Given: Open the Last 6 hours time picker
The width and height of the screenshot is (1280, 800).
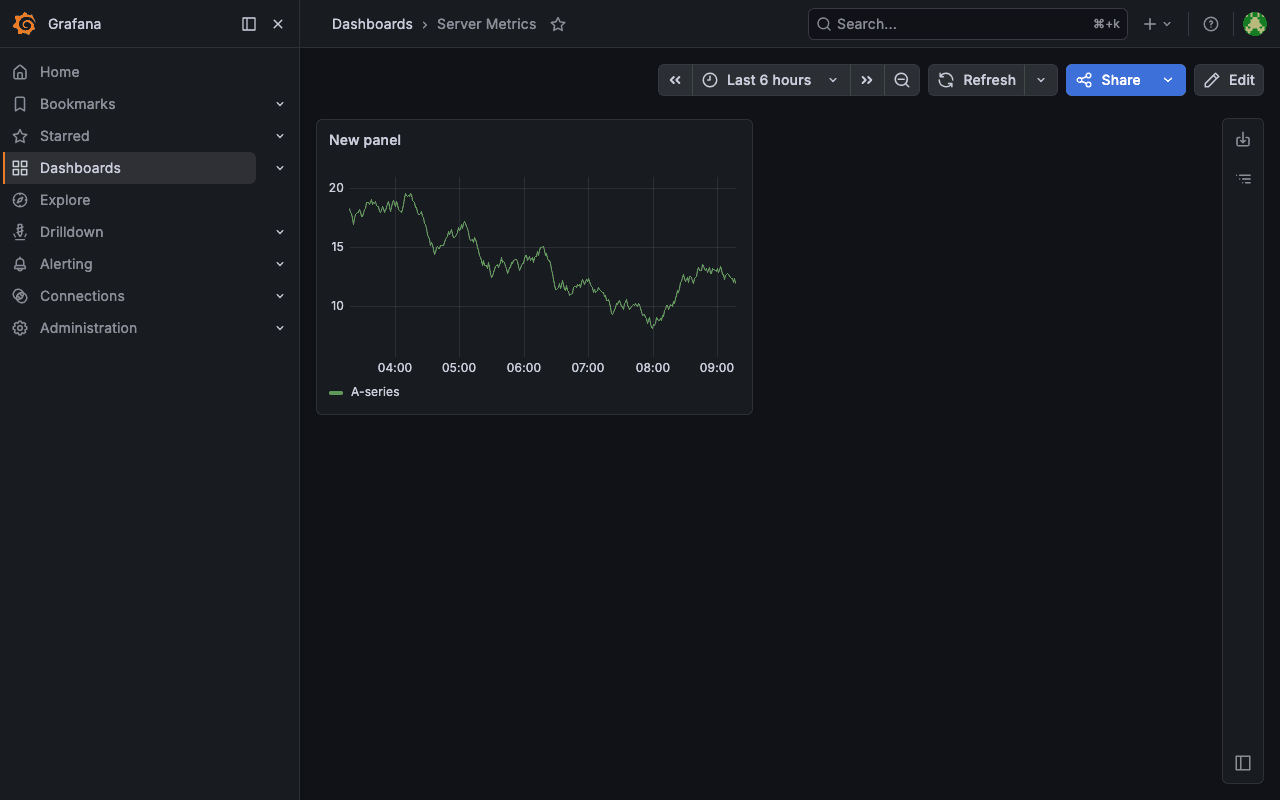Looking at the screenshot, I should click(771, 80).
